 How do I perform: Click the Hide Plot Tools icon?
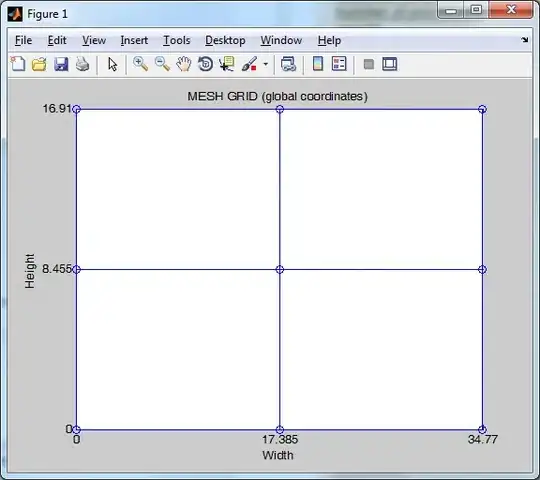(369, 64)
